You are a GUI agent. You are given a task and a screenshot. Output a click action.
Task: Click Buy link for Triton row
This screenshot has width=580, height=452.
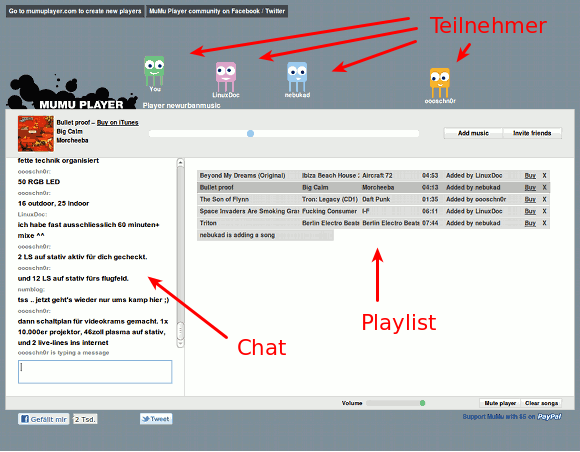[x=530, y=223]
